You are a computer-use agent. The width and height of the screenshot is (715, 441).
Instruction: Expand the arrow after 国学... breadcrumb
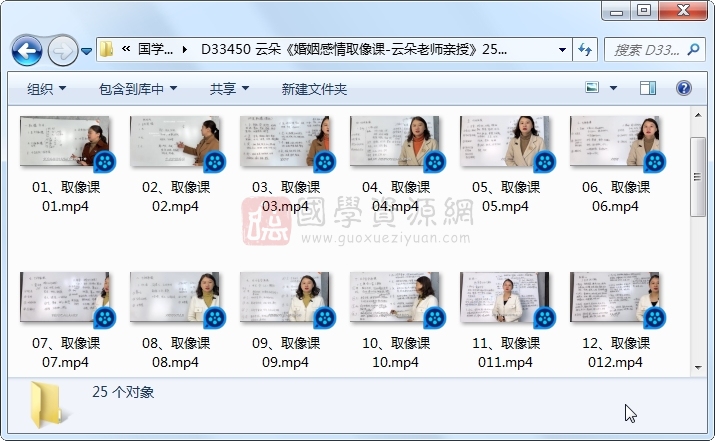coord(185,49)
